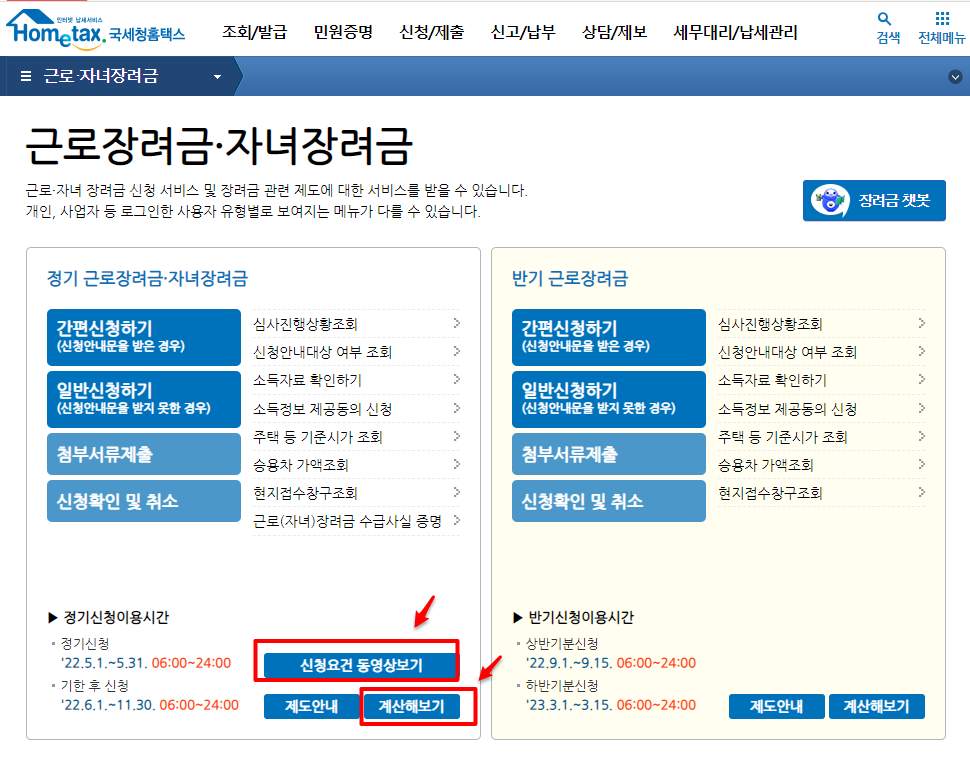Click the '22.6.1.~11.30. date text

pos(108,705)
